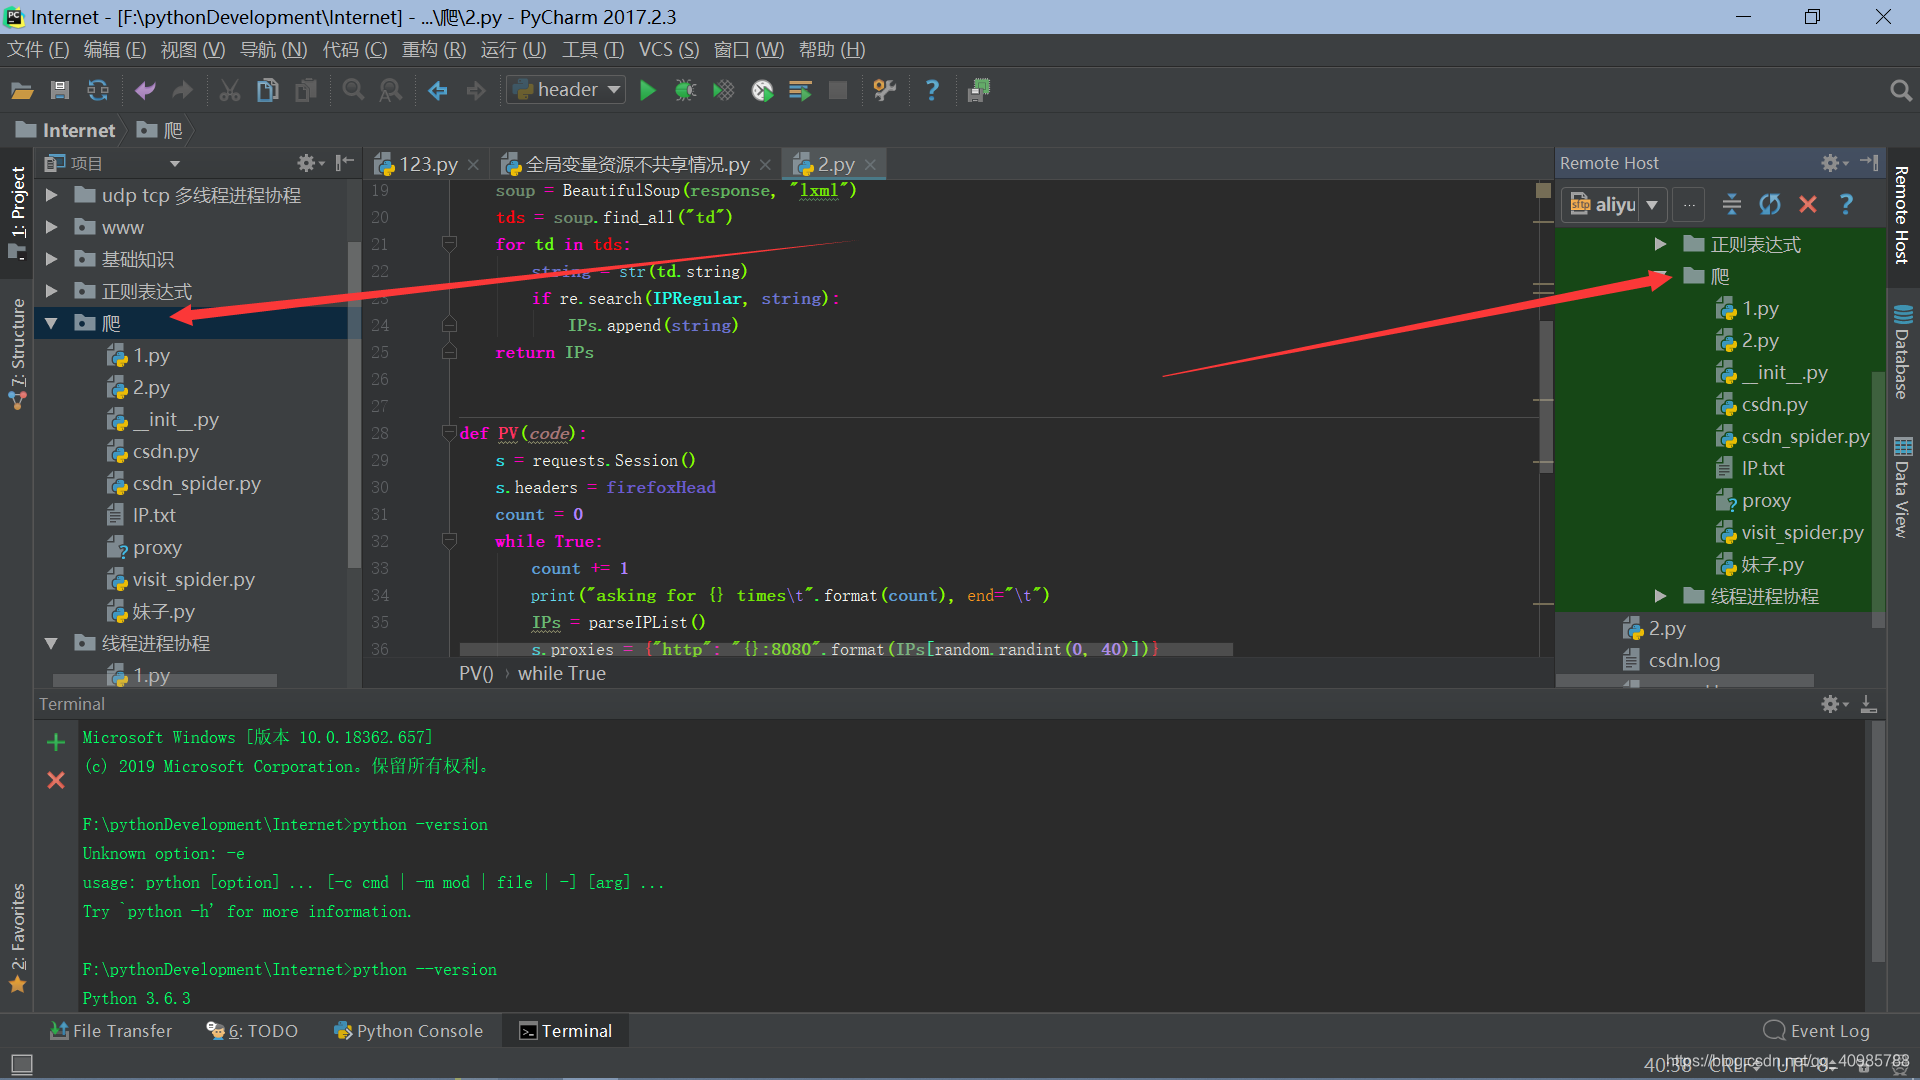The image size is (1920, 1080).
Task: Toggle the 1: Project side panel
Action: pyautogui.click(x=17, y=211)
